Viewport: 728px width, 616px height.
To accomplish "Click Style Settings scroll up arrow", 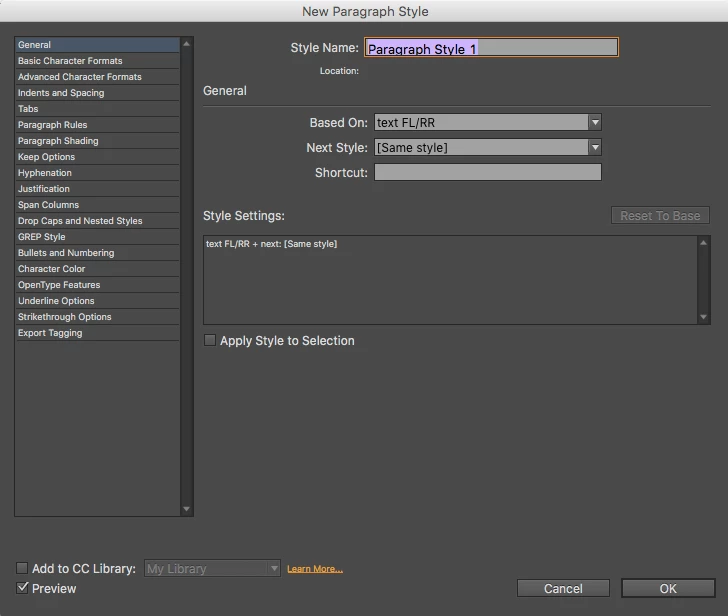I will [x=703, y=243].
